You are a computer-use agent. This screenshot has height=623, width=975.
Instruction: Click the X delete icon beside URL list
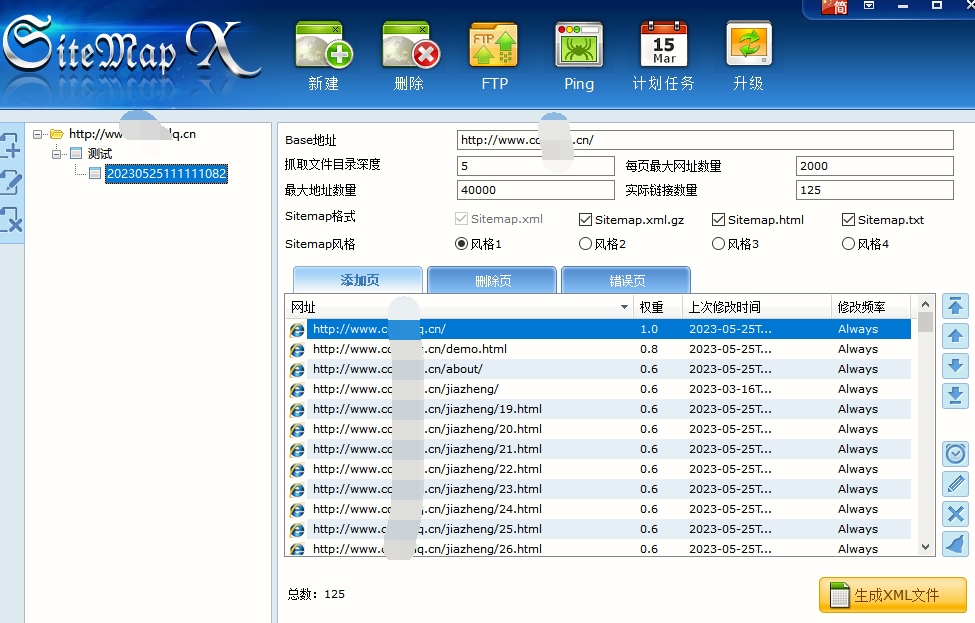tap(956, 514)
